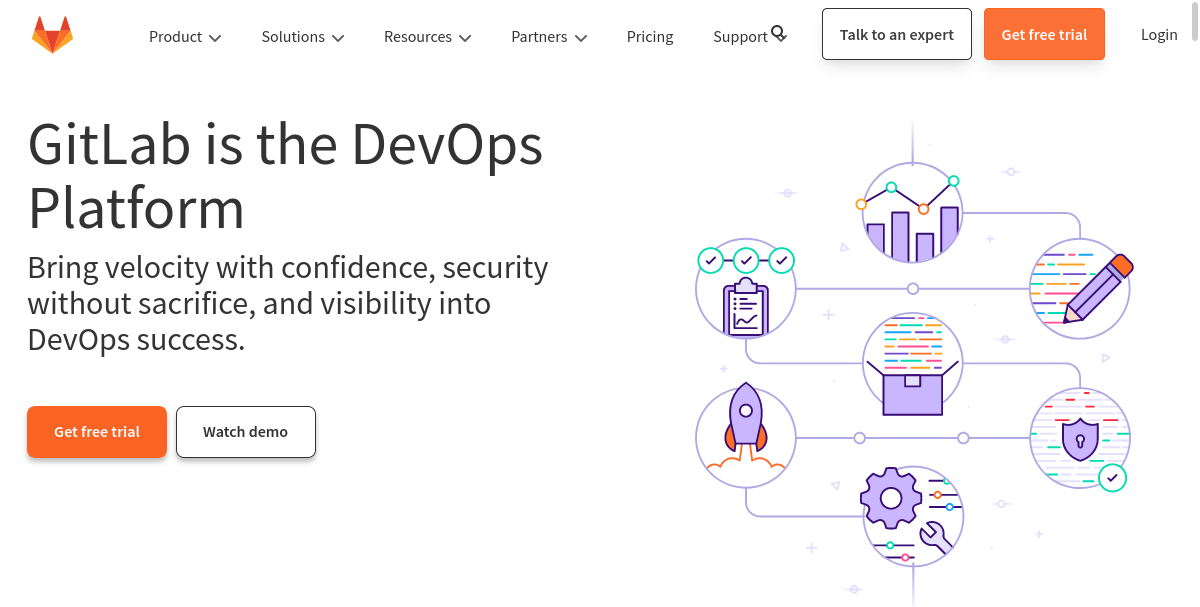Click the shield security lock icon
The image size is (1200, 607).
tap(1080, 438)
